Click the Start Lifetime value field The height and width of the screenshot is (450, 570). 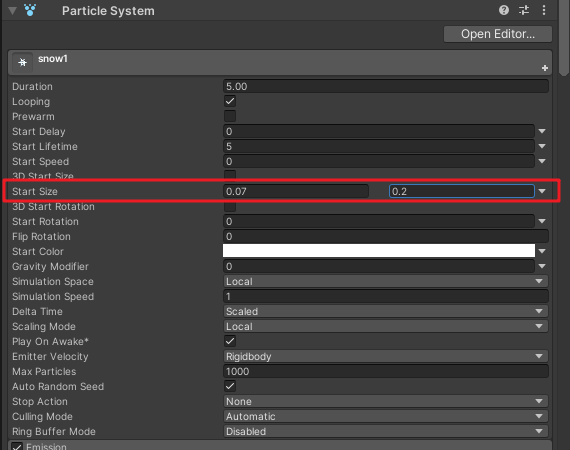tap(379, 146)
